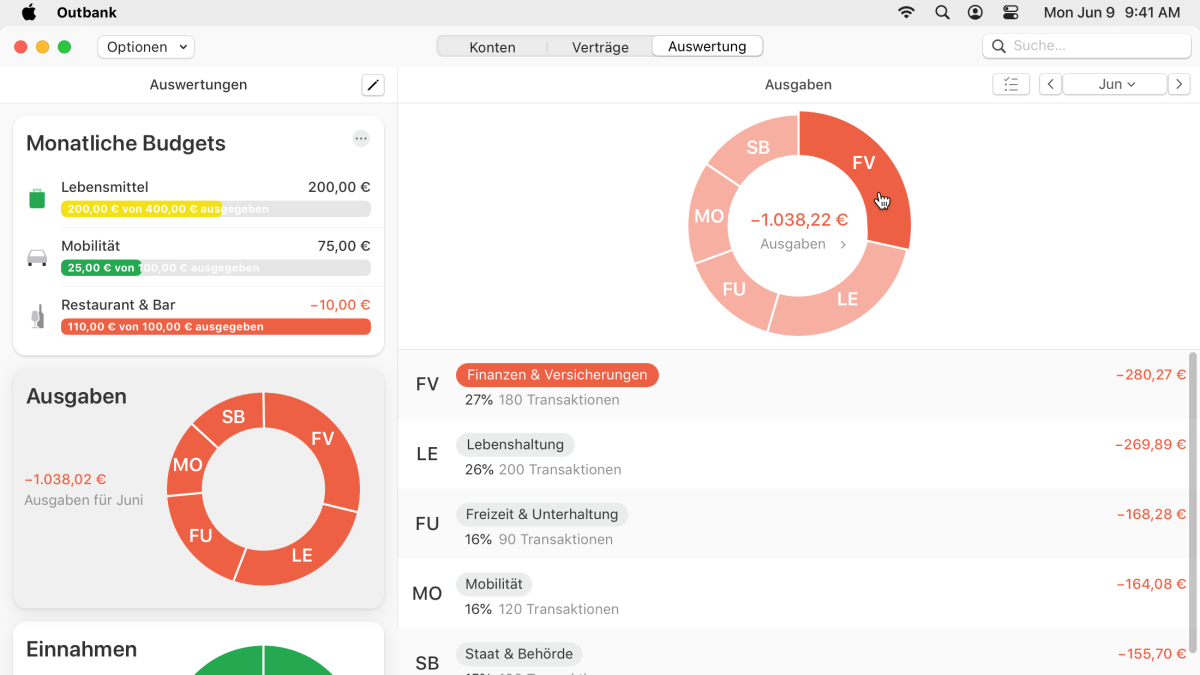Click the FV segment in the large donut chart
The height and width of the screenshot is (675, 1200).
[863, 163]
